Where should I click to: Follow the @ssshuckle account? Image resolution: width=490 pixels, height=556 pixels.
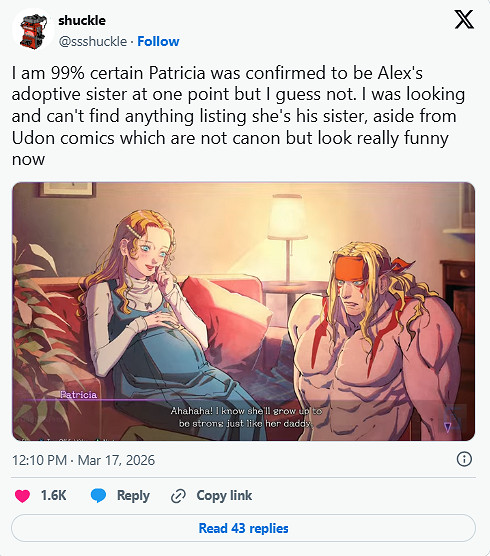(x=158, y=41)
